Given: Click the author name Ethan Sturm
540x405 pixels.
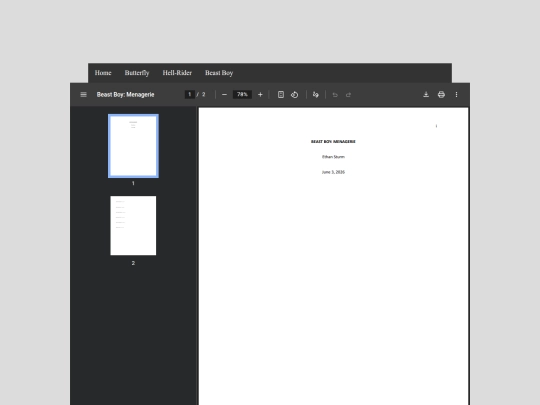Looking at the screenshot, I should click(x=333, y=157).
